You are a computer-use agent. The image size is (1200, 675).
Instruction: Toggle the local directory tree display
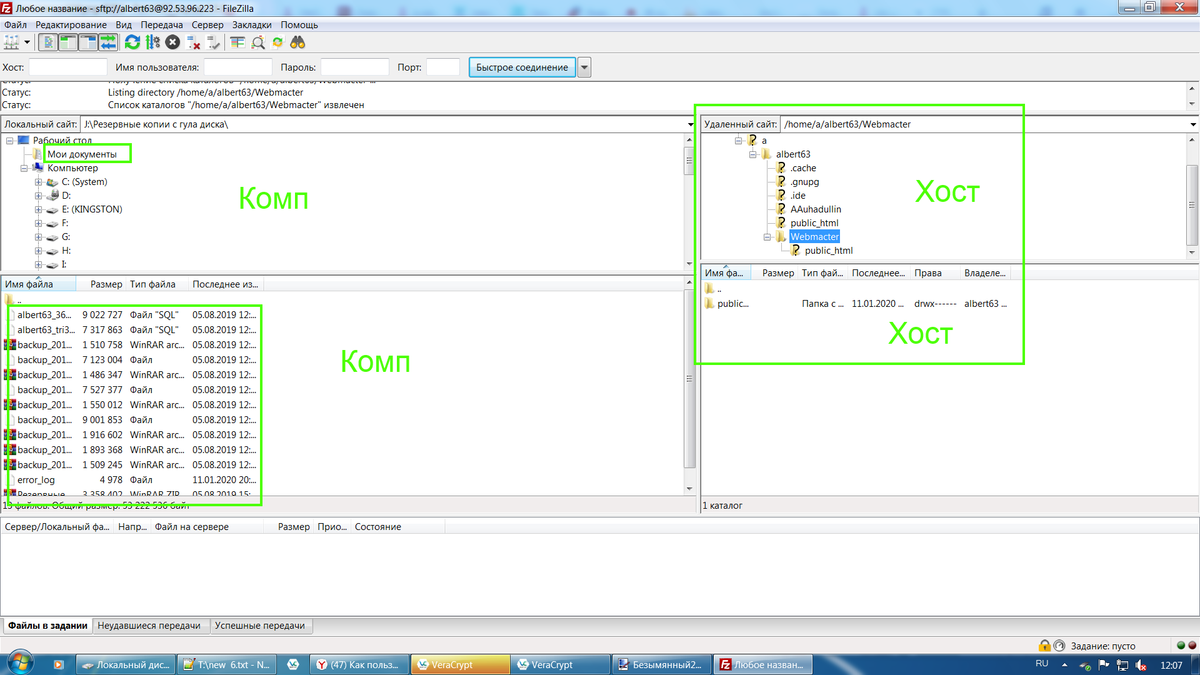pyautogui.click(x=69, y=42)
